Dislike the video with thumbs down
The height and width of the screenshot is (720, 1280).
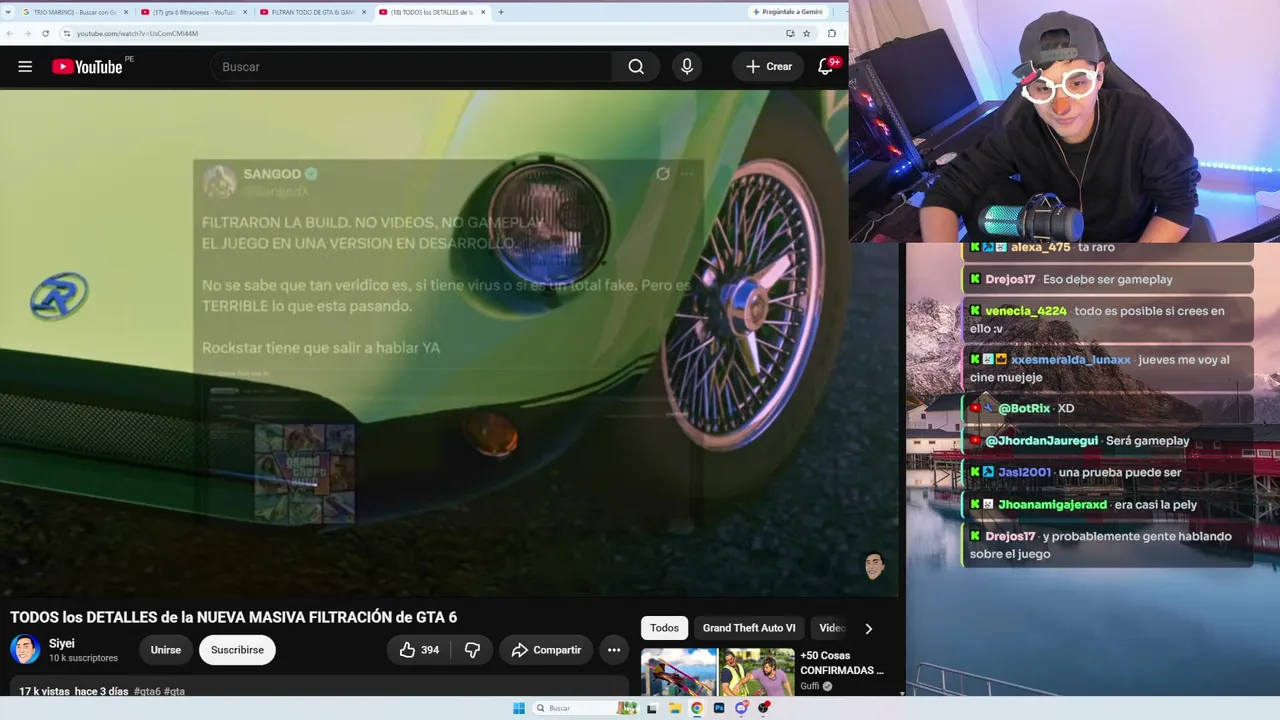[472, 650]
